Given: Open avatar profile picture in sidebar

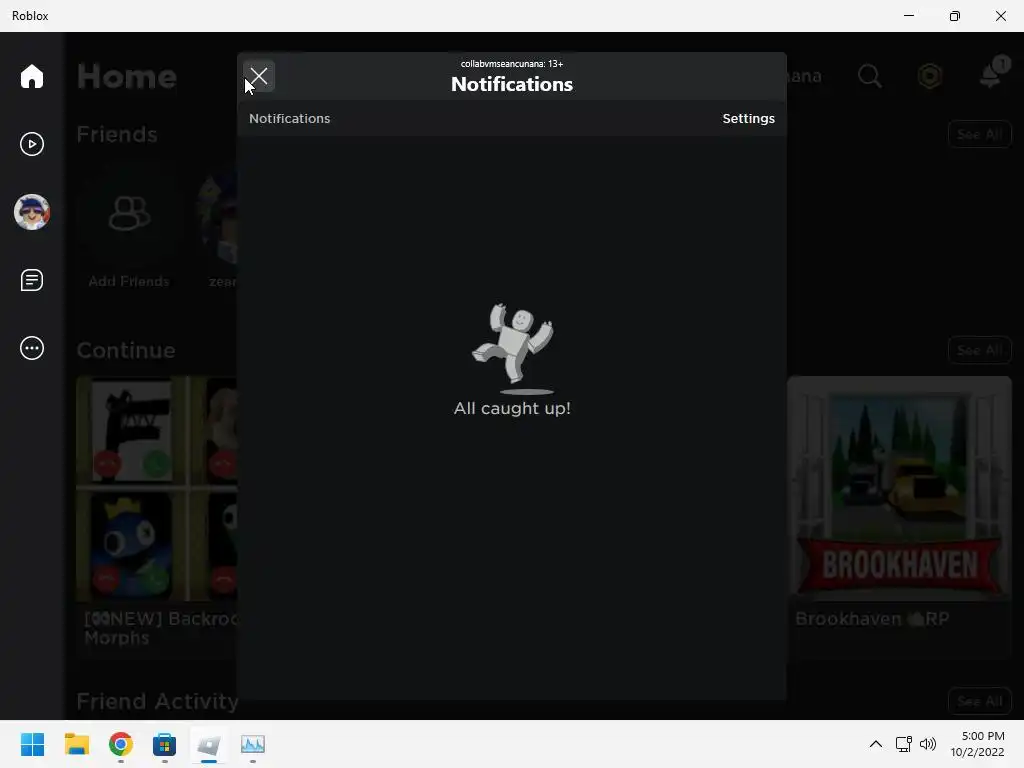Looking at the screenshot, I should pos(31,212).
